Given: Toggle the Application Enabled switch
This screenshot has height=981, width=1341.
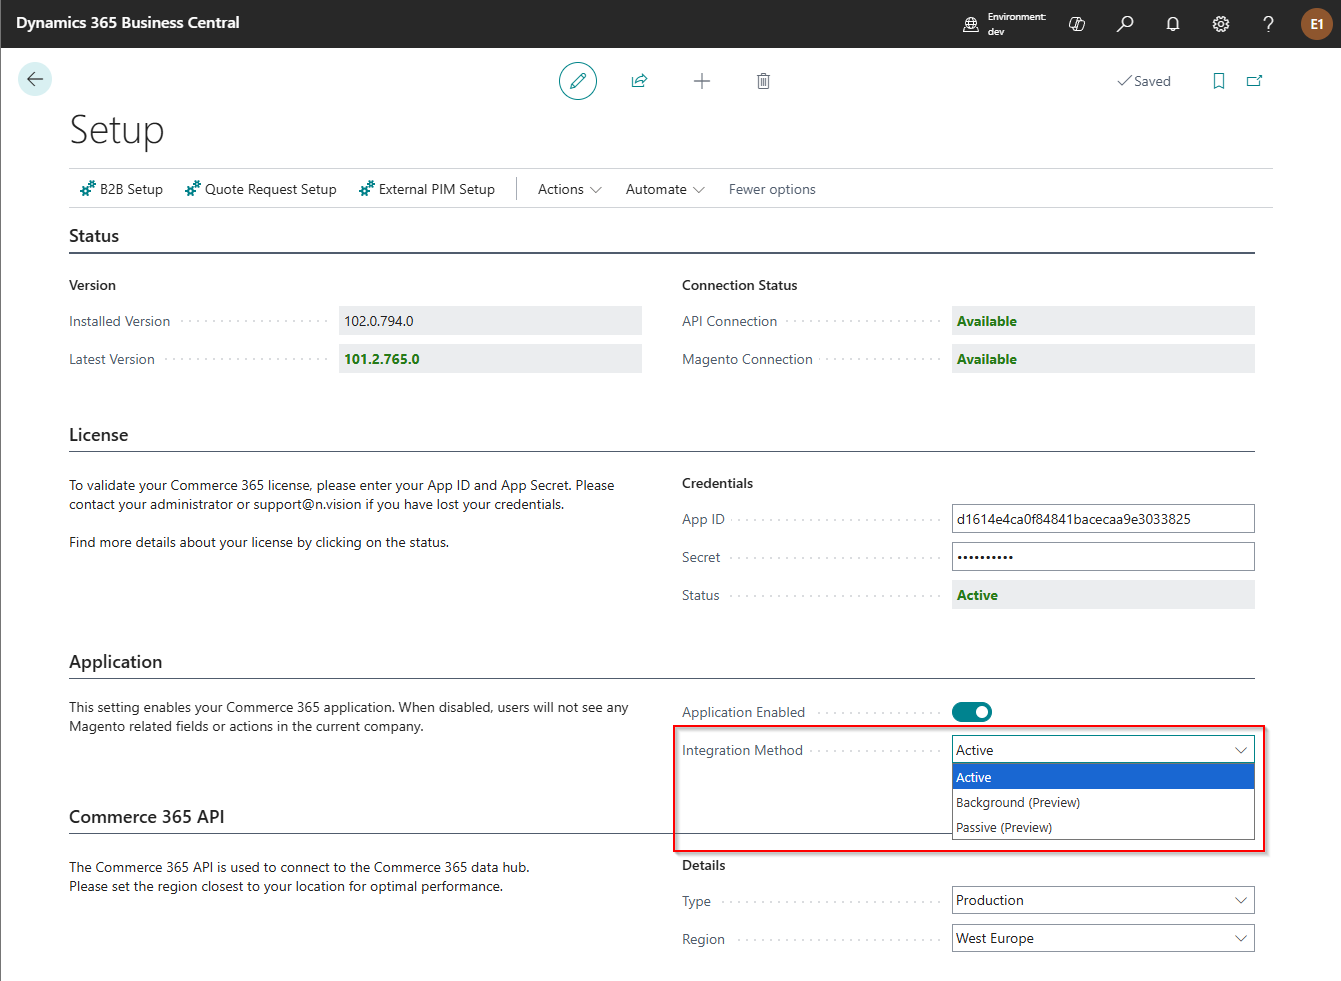Looking at the screenshot, I should 972,712.
